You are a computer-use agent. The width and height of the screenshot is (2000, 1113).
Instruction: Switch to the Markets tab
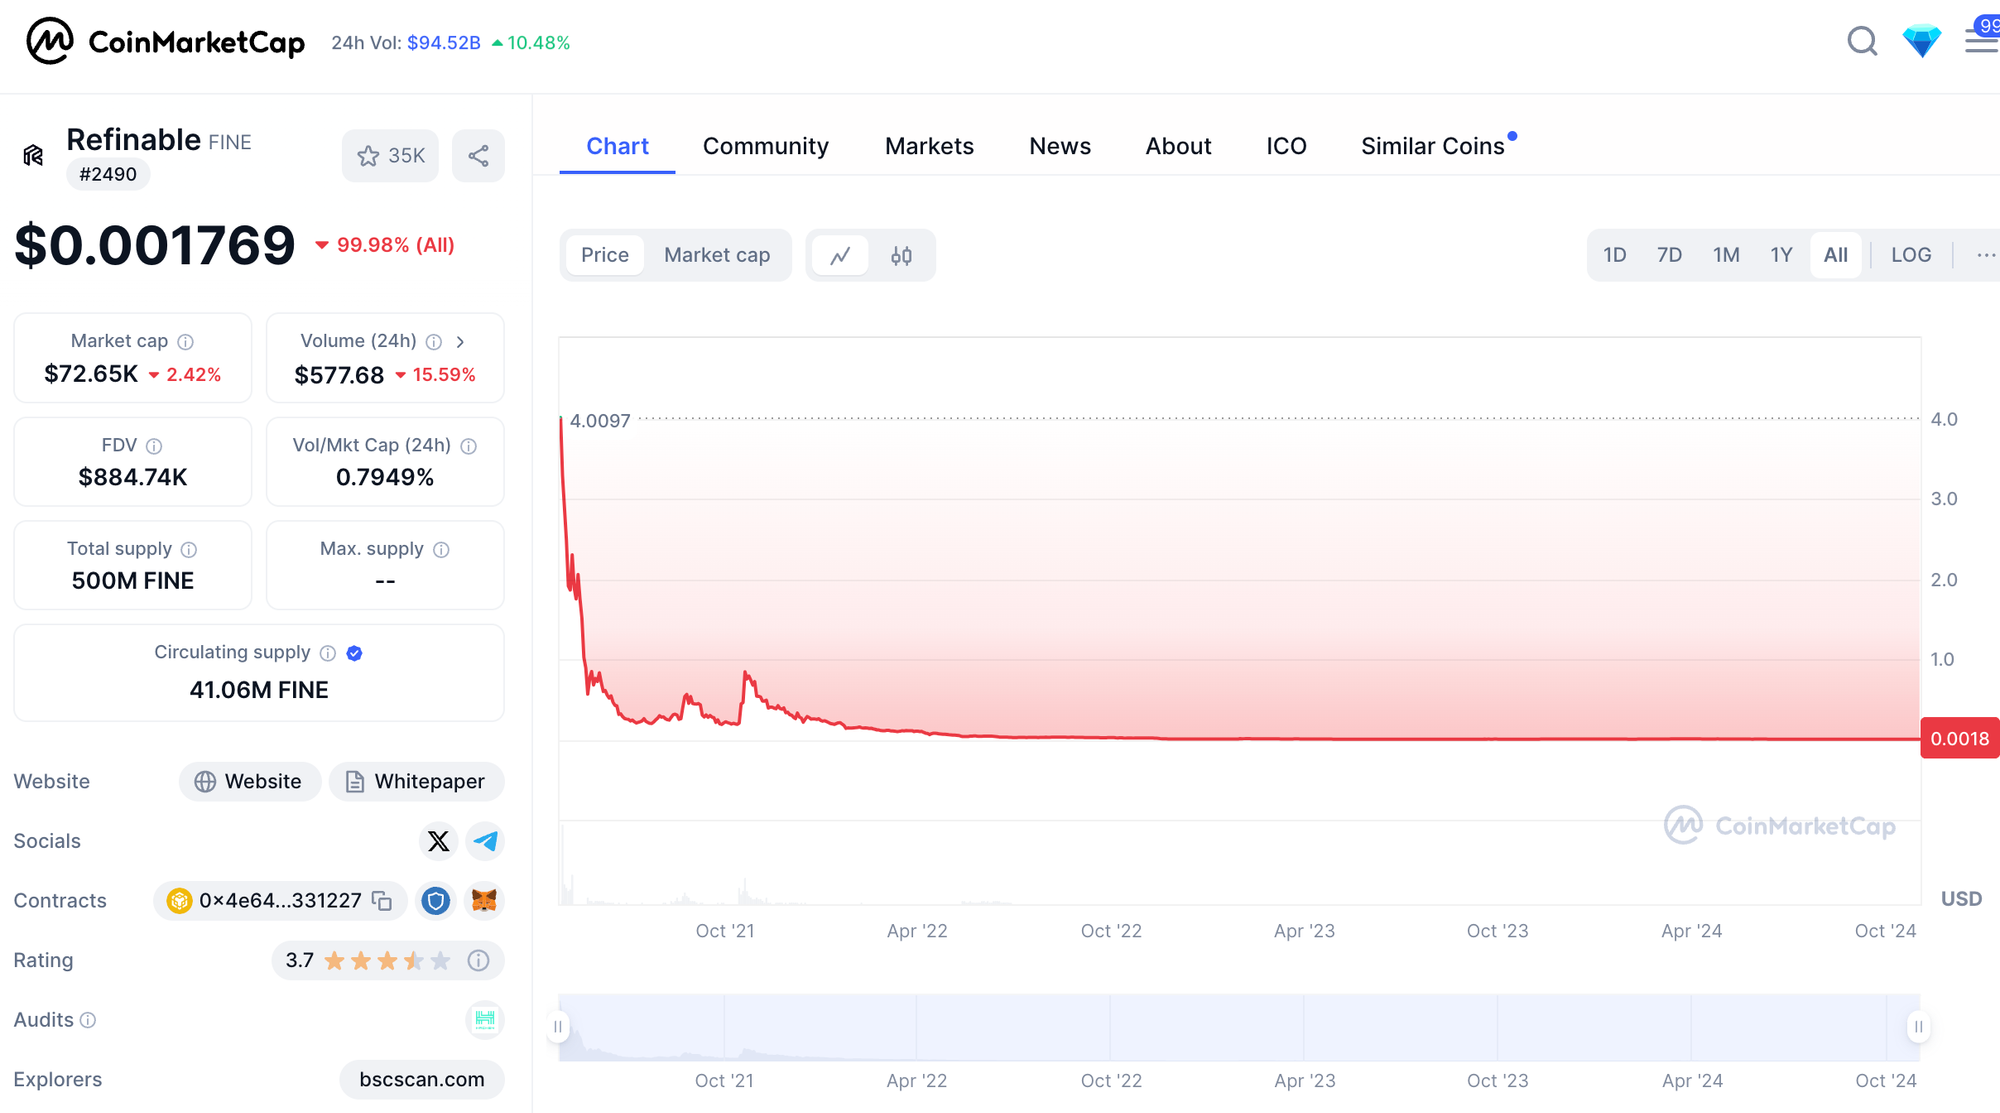coord(928,146)
